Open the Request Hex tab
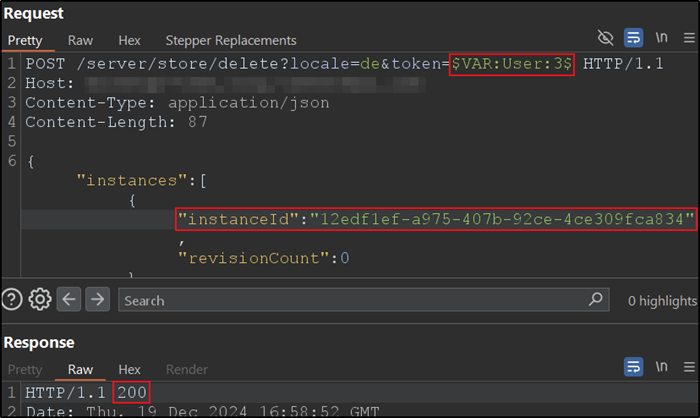The width and height of the screenshot is (700, 418). 129,40
